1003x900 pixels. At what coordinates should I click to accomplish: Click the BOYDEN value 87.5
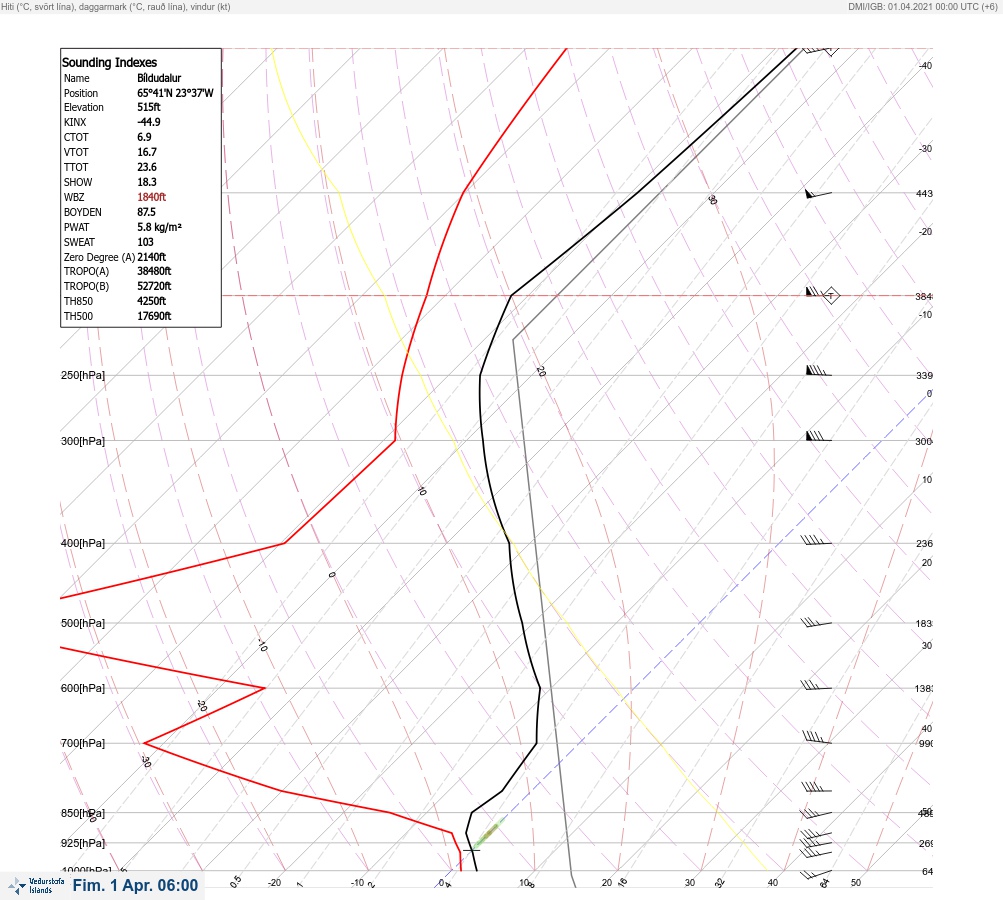pyautogui.click(x=146, y=212)
